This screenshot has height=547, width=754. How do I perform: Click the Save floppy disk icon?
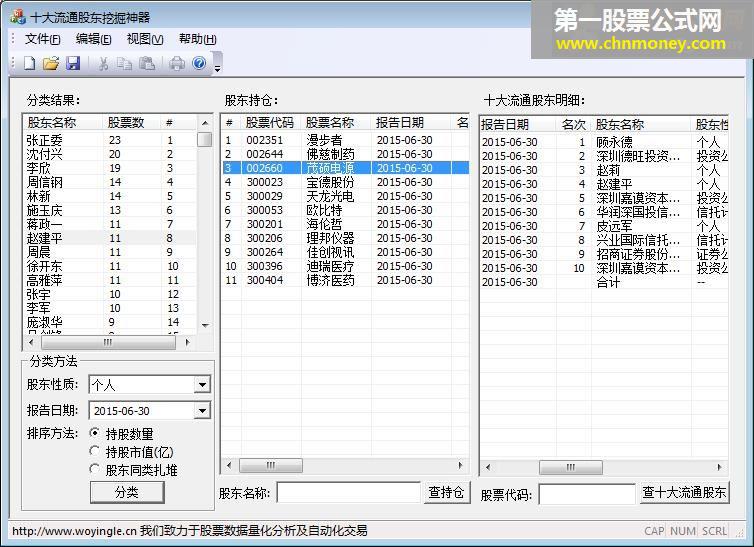(73, 63)
